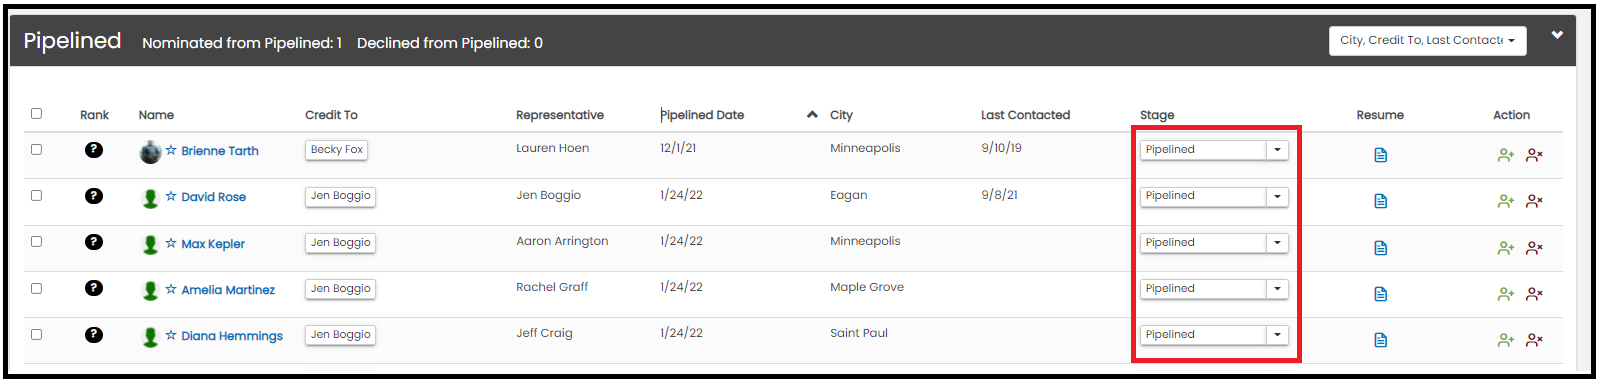This screenshot has width=1601, height=385.
Task: Tick the checkbox for David Rose
Action: pos(37,196)
